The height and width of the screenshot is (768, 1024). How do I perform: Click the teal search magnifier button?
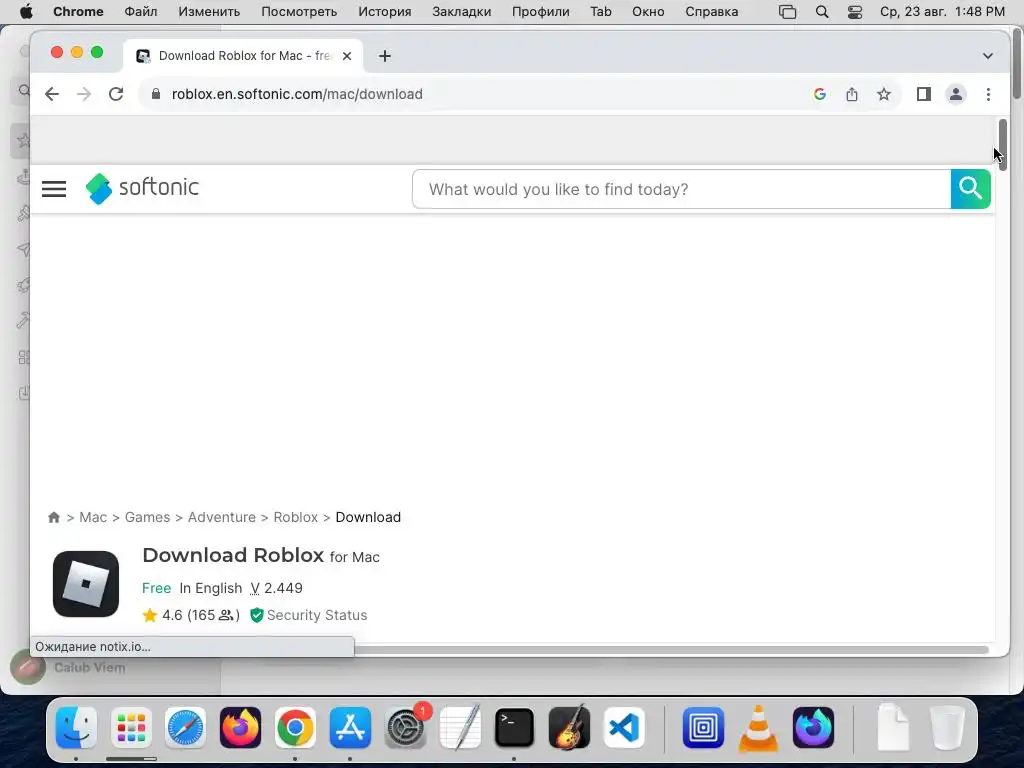970,189
